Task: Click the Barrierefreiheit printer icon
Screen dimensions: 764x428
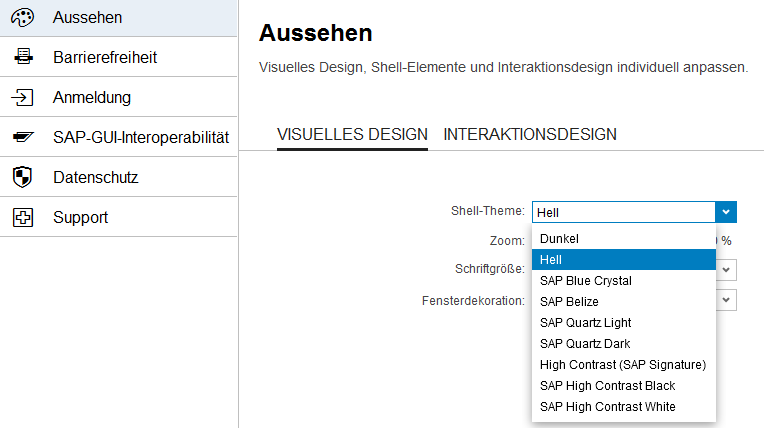Action: tap(22, 58)
